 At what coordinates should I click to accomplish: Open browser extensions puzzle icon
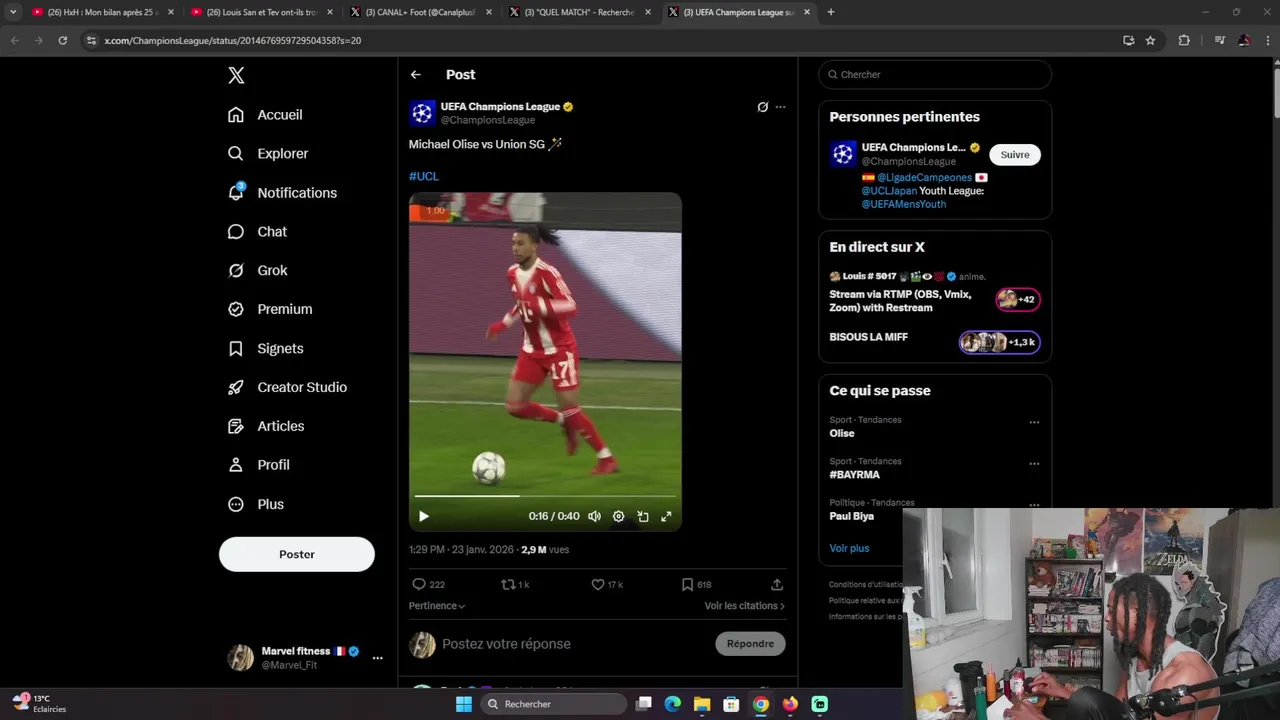[1184, 40]
